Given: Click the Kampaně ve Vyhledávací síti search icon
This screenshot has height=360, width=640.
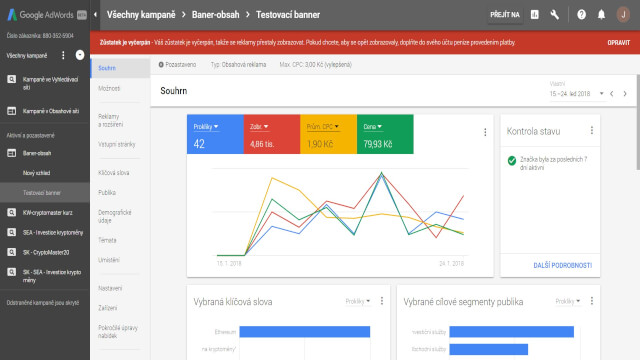Looking at the screenshot, I should pyautogui.click(x=11, y=79).
